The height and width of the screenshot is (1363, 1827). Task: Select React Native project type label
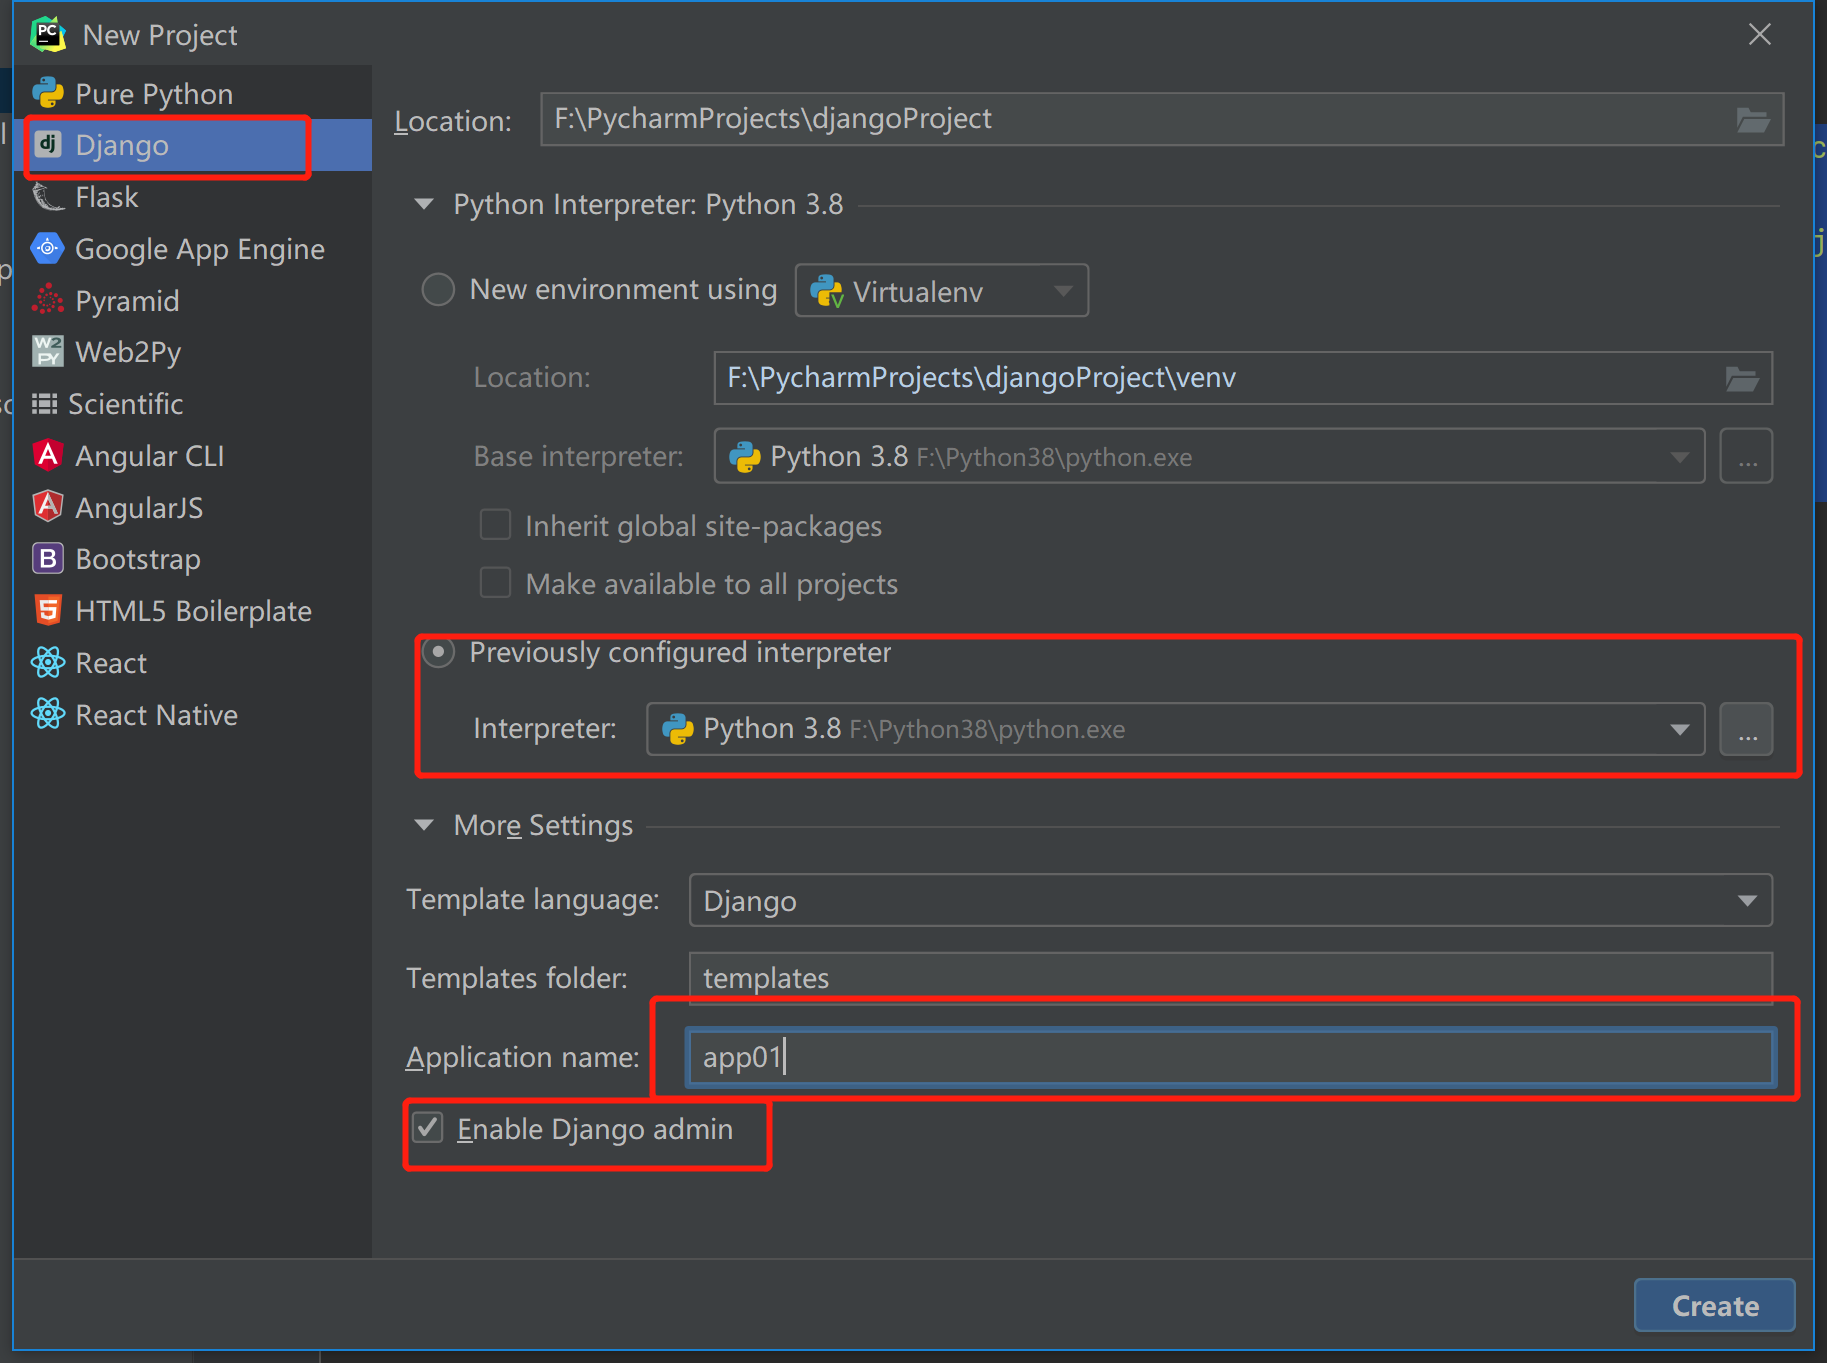point(157,715)
